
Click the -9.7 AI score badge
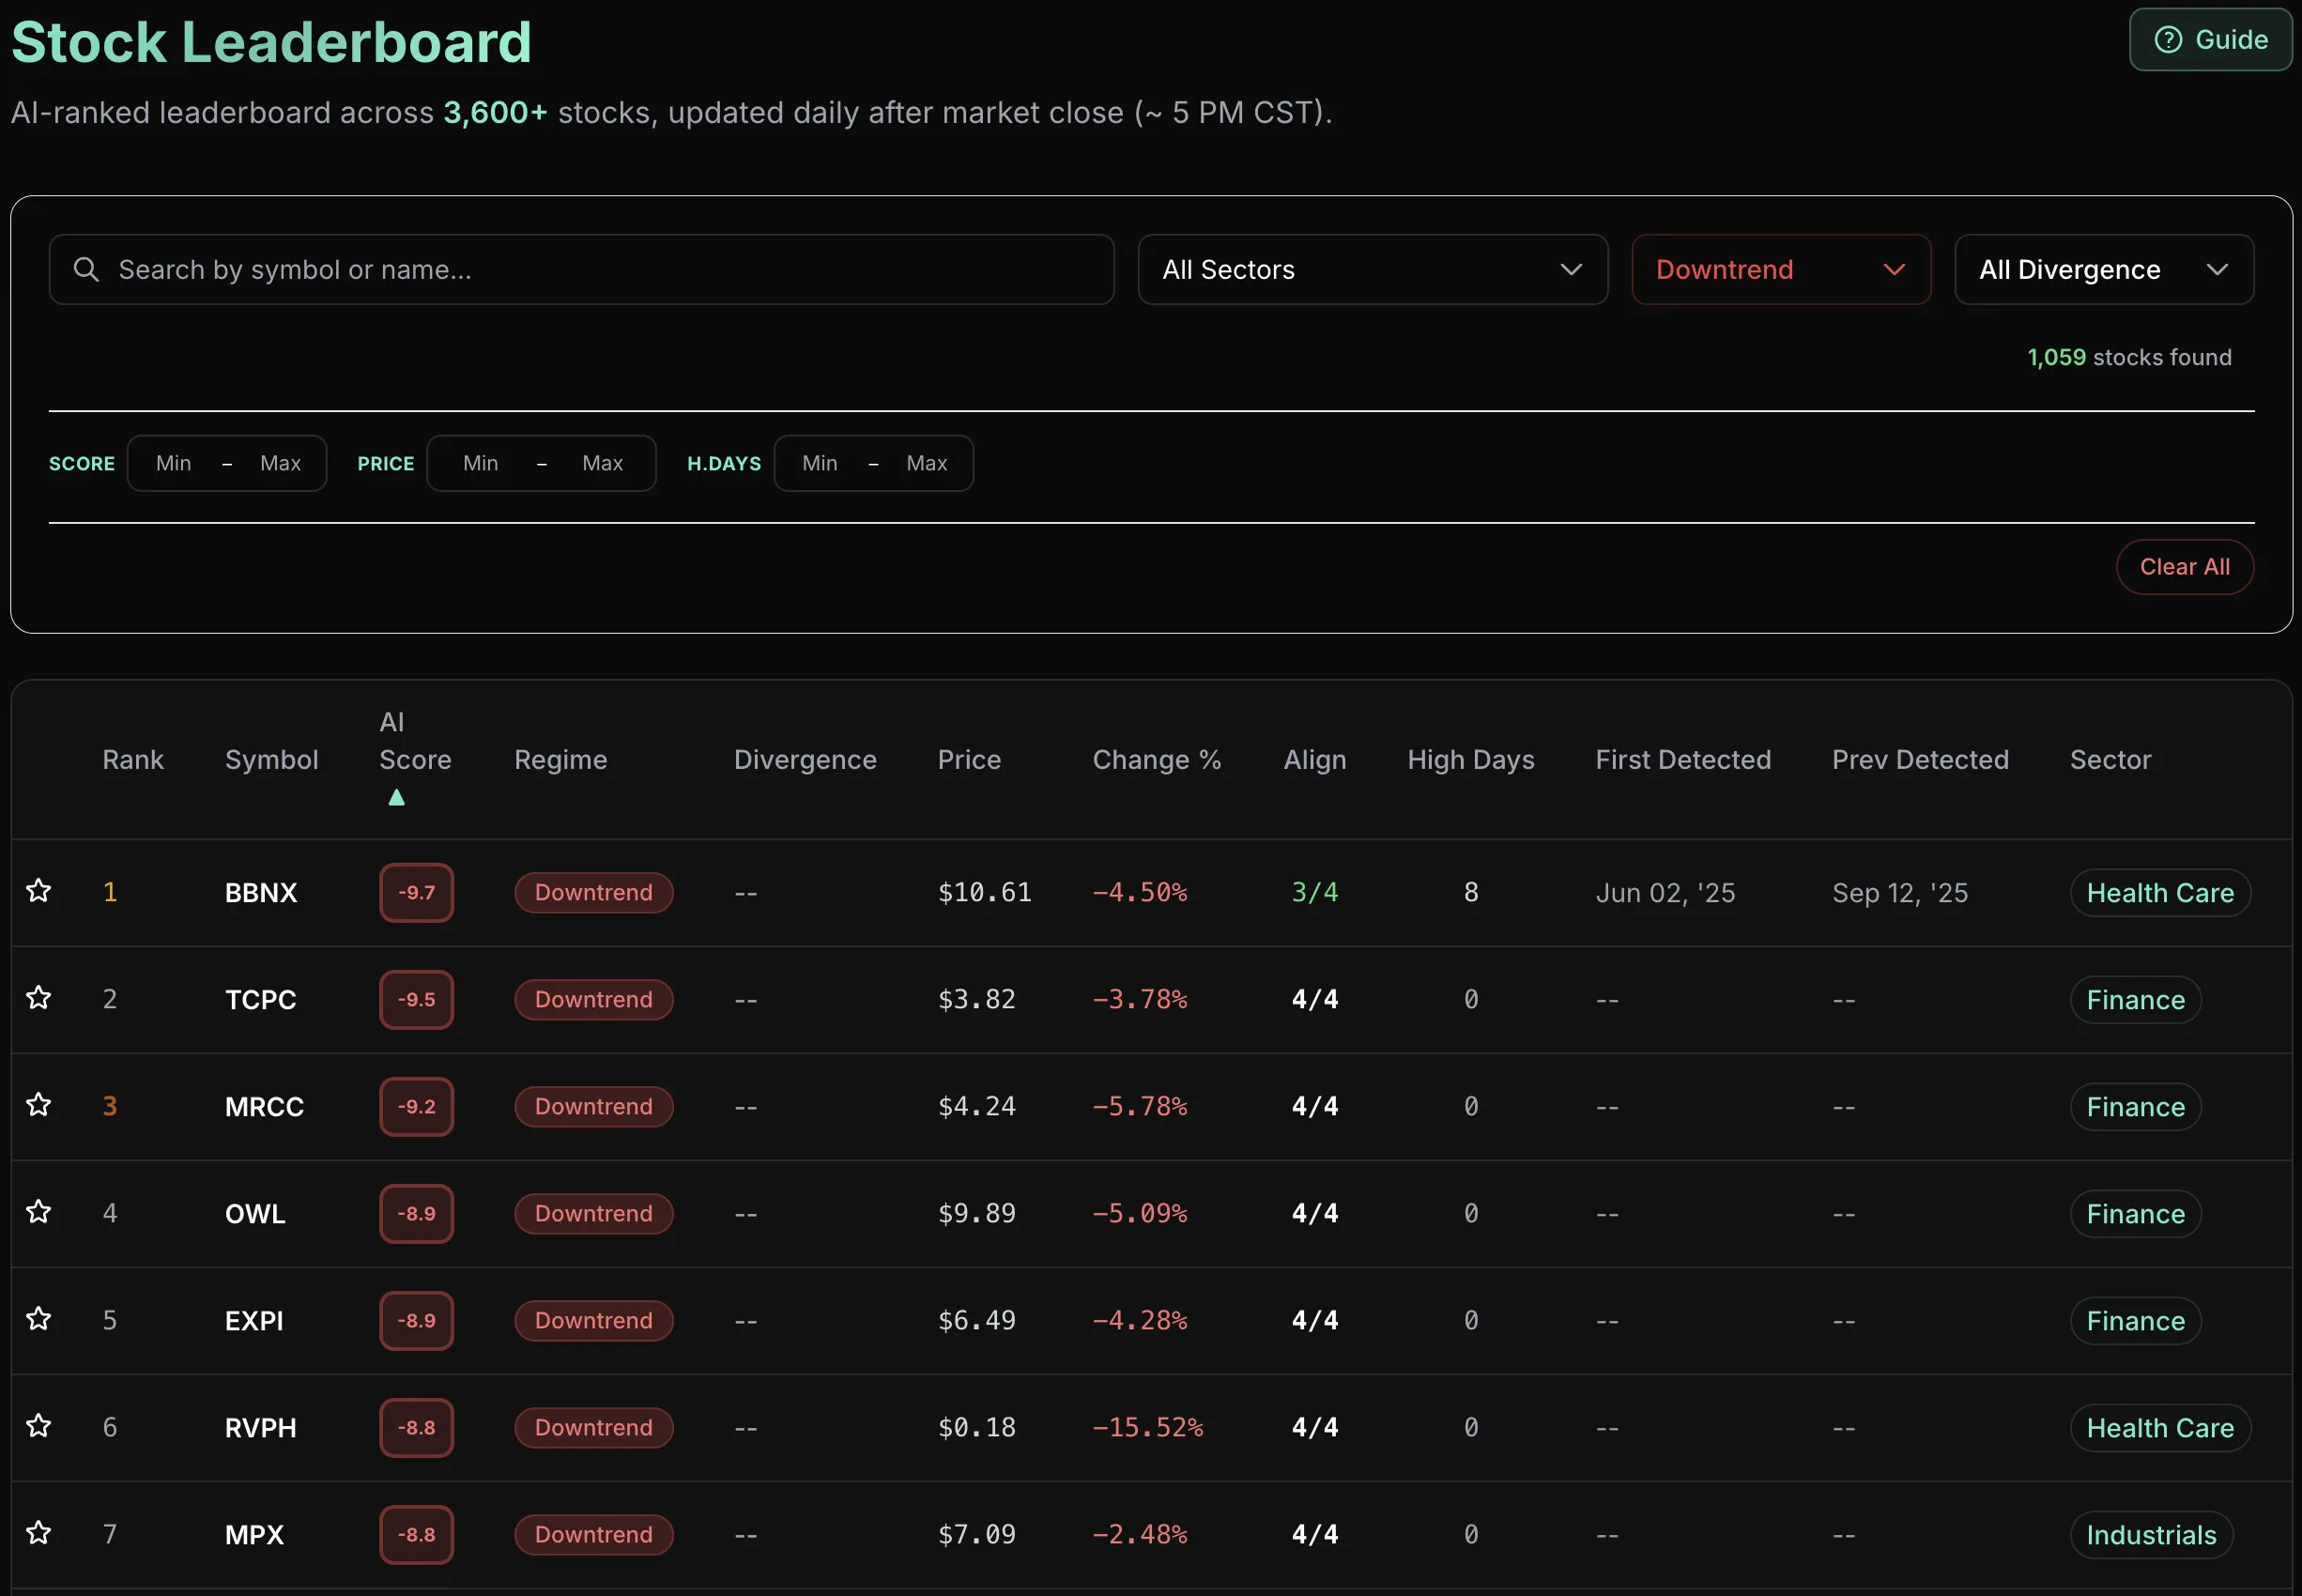[416, 892]
